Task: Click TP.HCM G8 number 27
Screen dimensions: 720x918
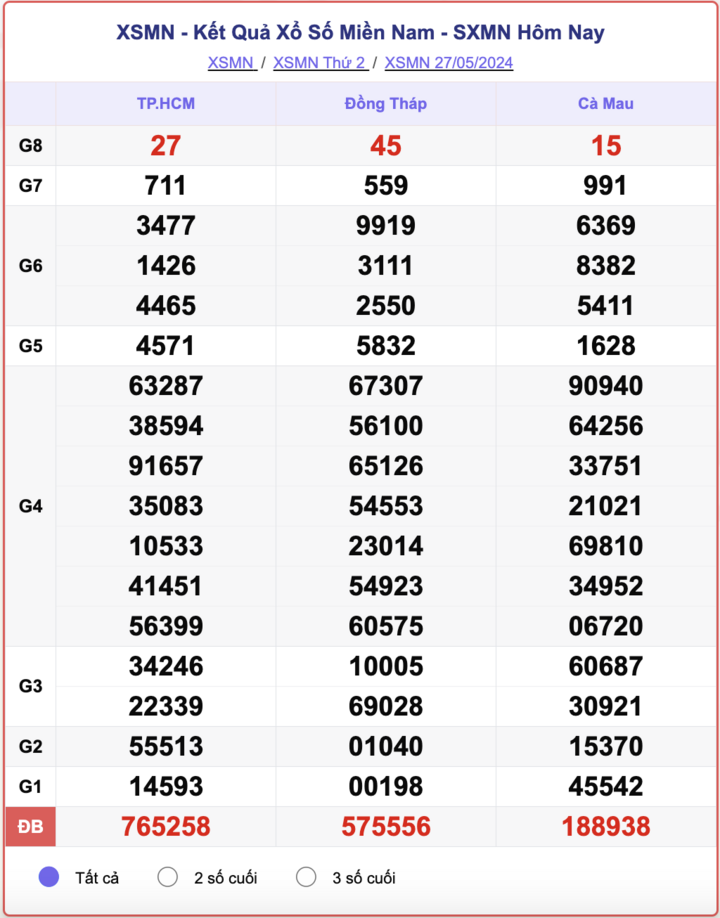Action: [166, 146]
